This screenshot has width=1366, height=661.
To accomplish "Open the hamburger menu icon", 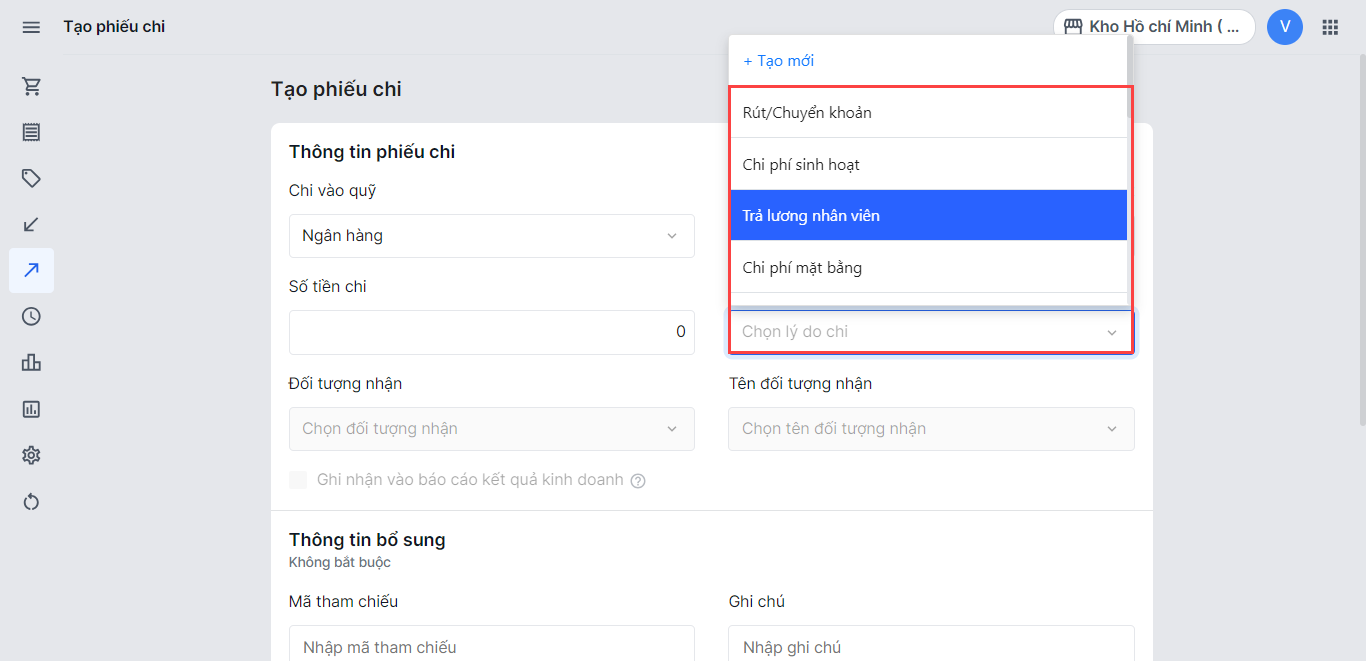I will [x=31, y=27].
